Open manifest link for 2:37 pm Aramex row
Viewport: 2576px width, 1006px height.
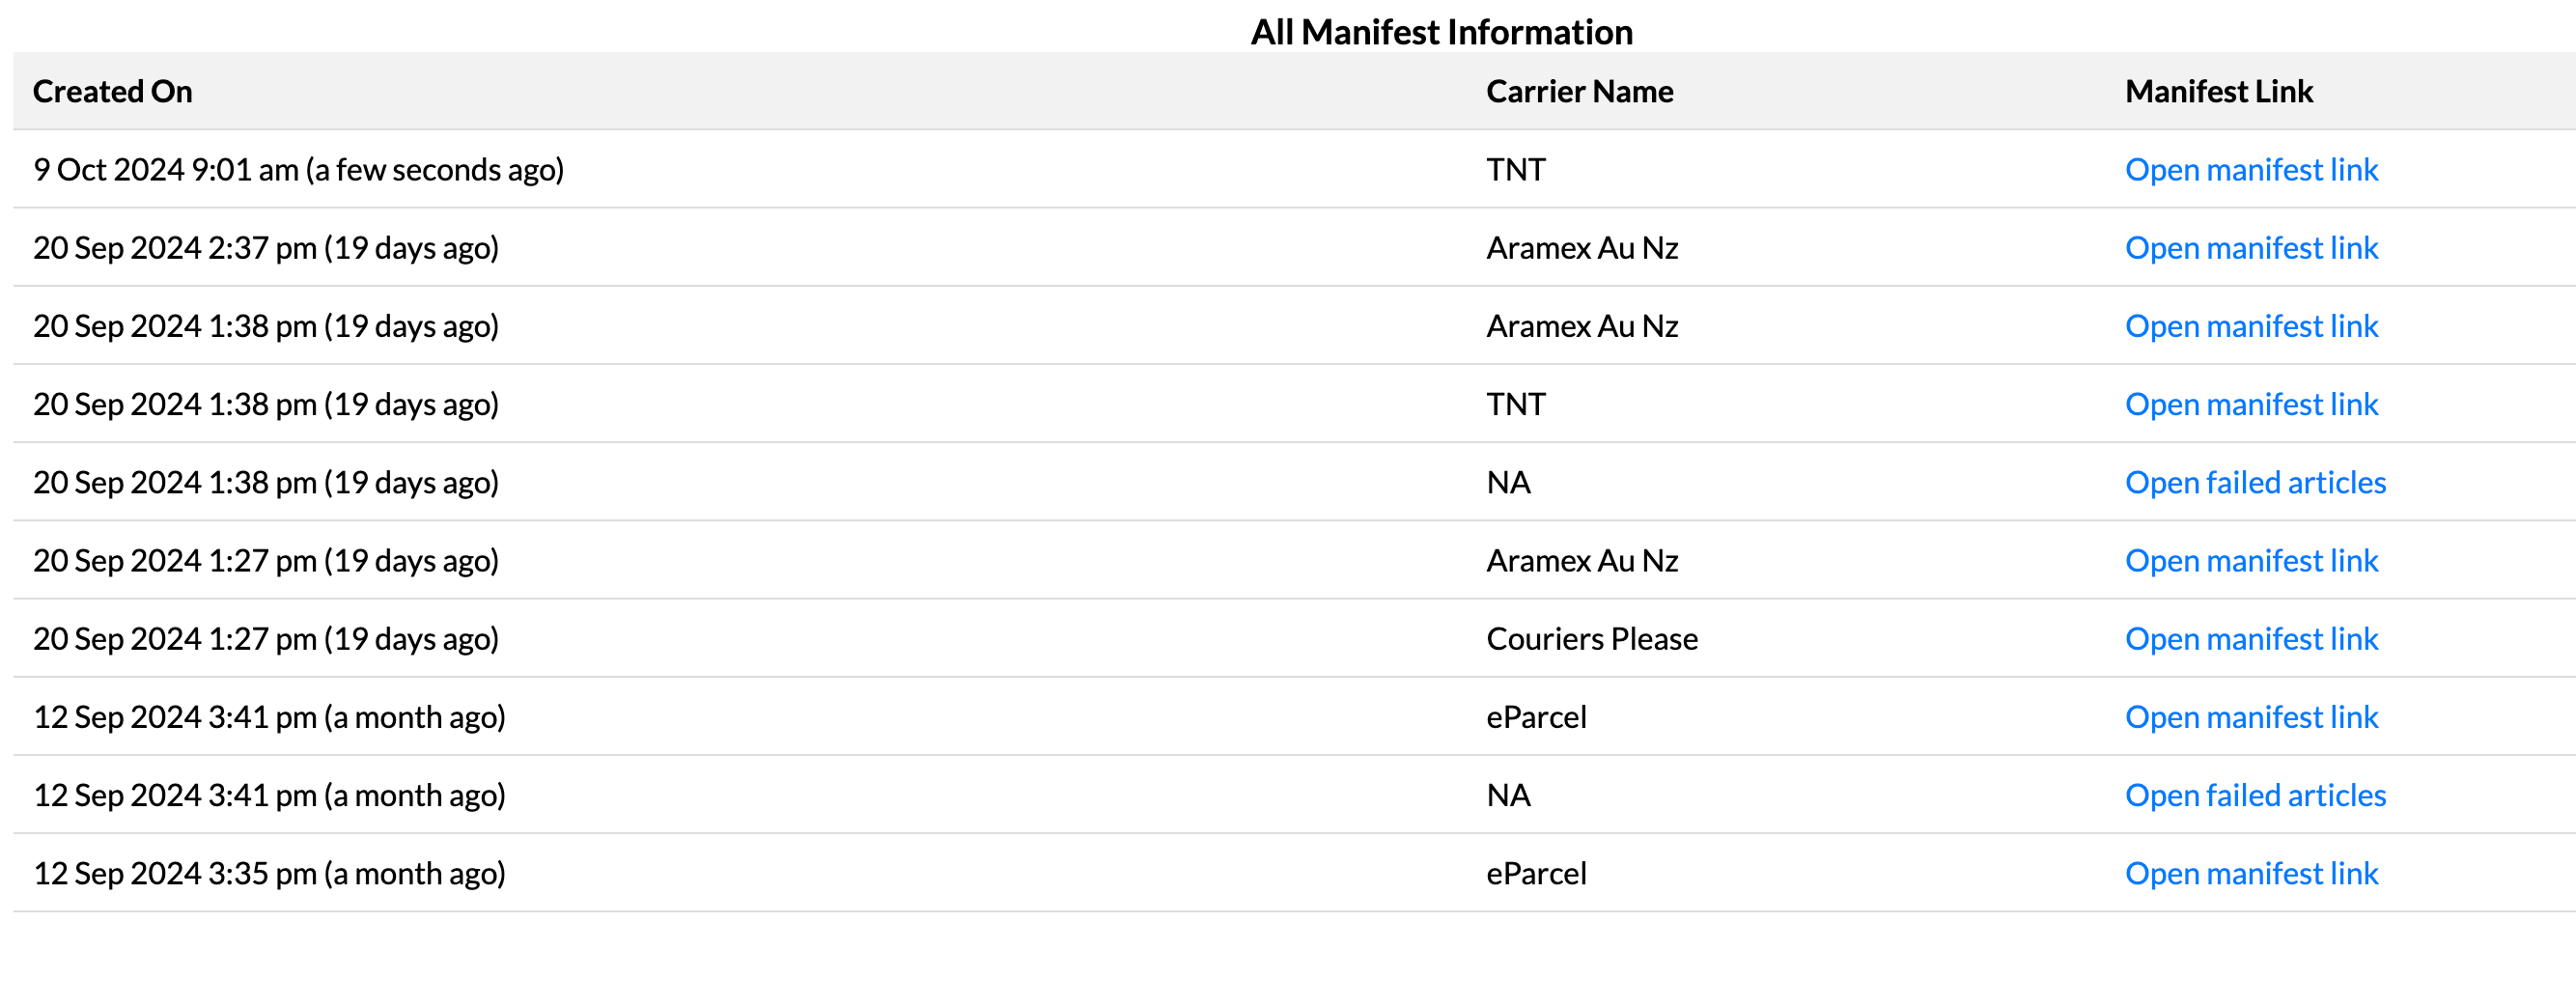pos(2251,248)
